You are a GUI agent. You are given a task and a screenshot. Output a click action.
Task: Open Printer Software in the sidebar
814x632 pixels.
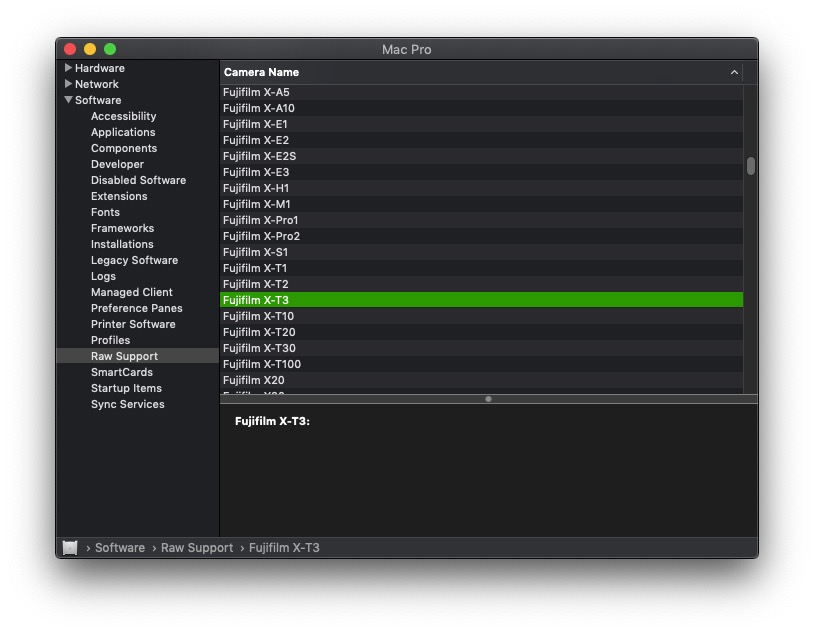coord(133,324)
